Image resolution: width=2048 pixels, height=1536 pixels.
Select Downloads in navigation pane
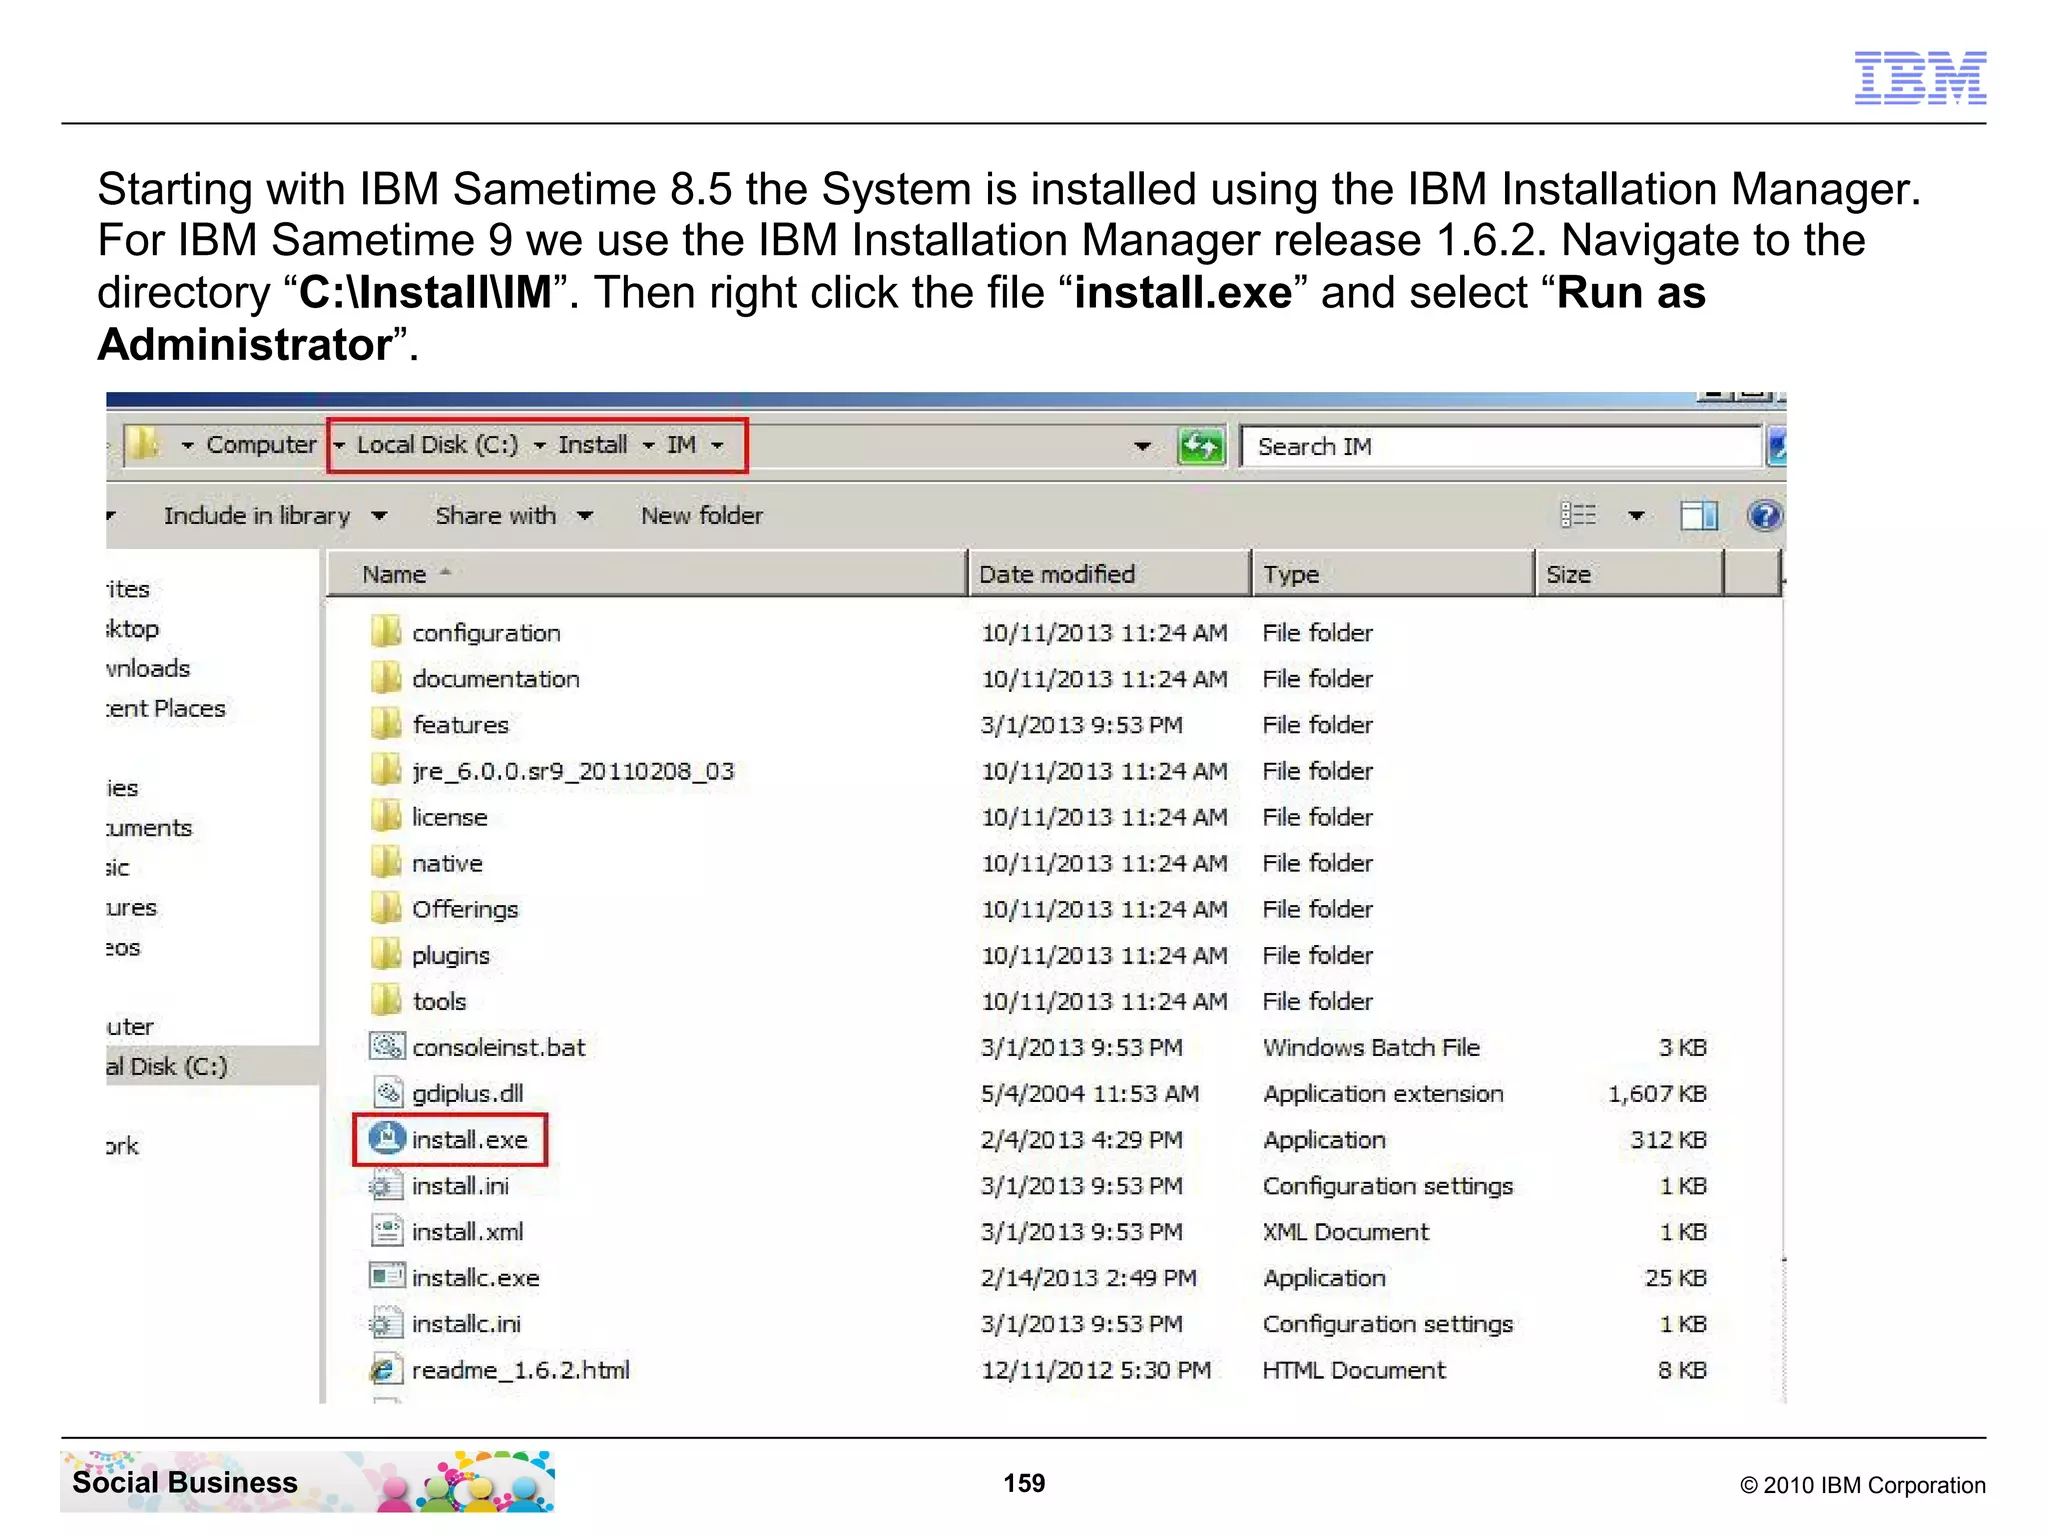pos(148,668)
